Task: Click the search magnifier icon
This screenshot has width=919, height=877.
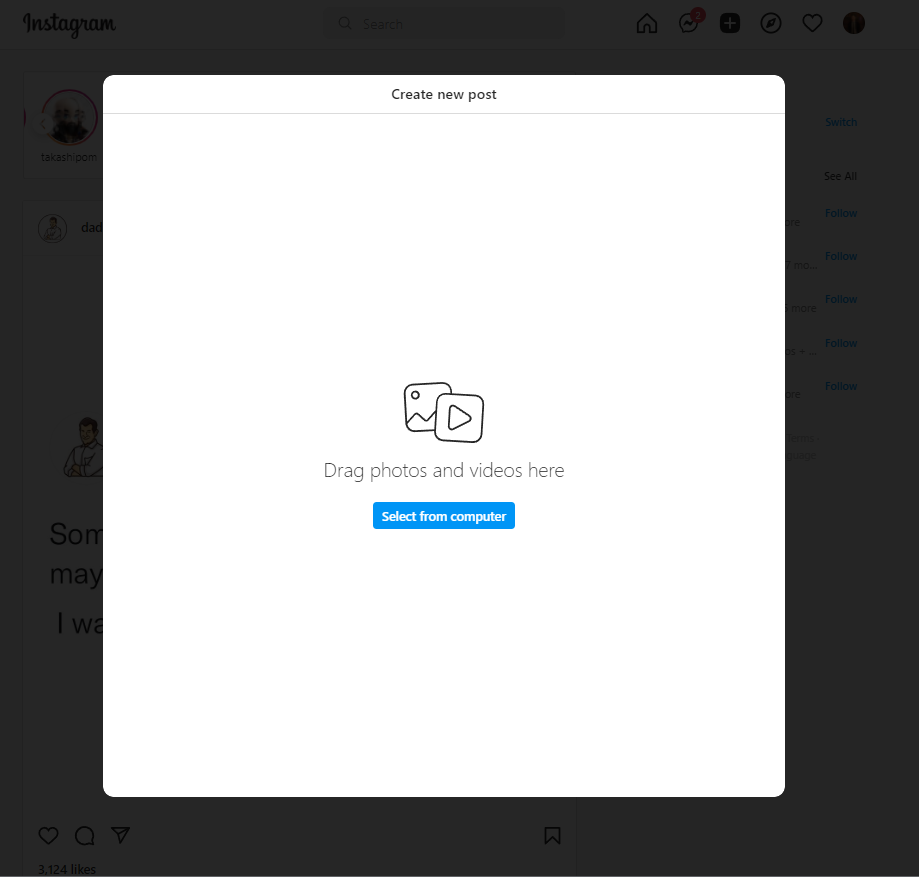Action: (x=345, y=23)
